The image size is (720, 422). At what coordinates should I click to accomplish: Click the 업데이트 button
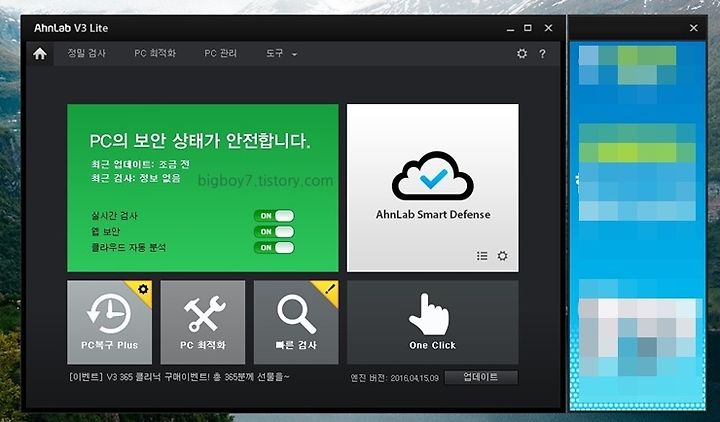pos(481,377)
